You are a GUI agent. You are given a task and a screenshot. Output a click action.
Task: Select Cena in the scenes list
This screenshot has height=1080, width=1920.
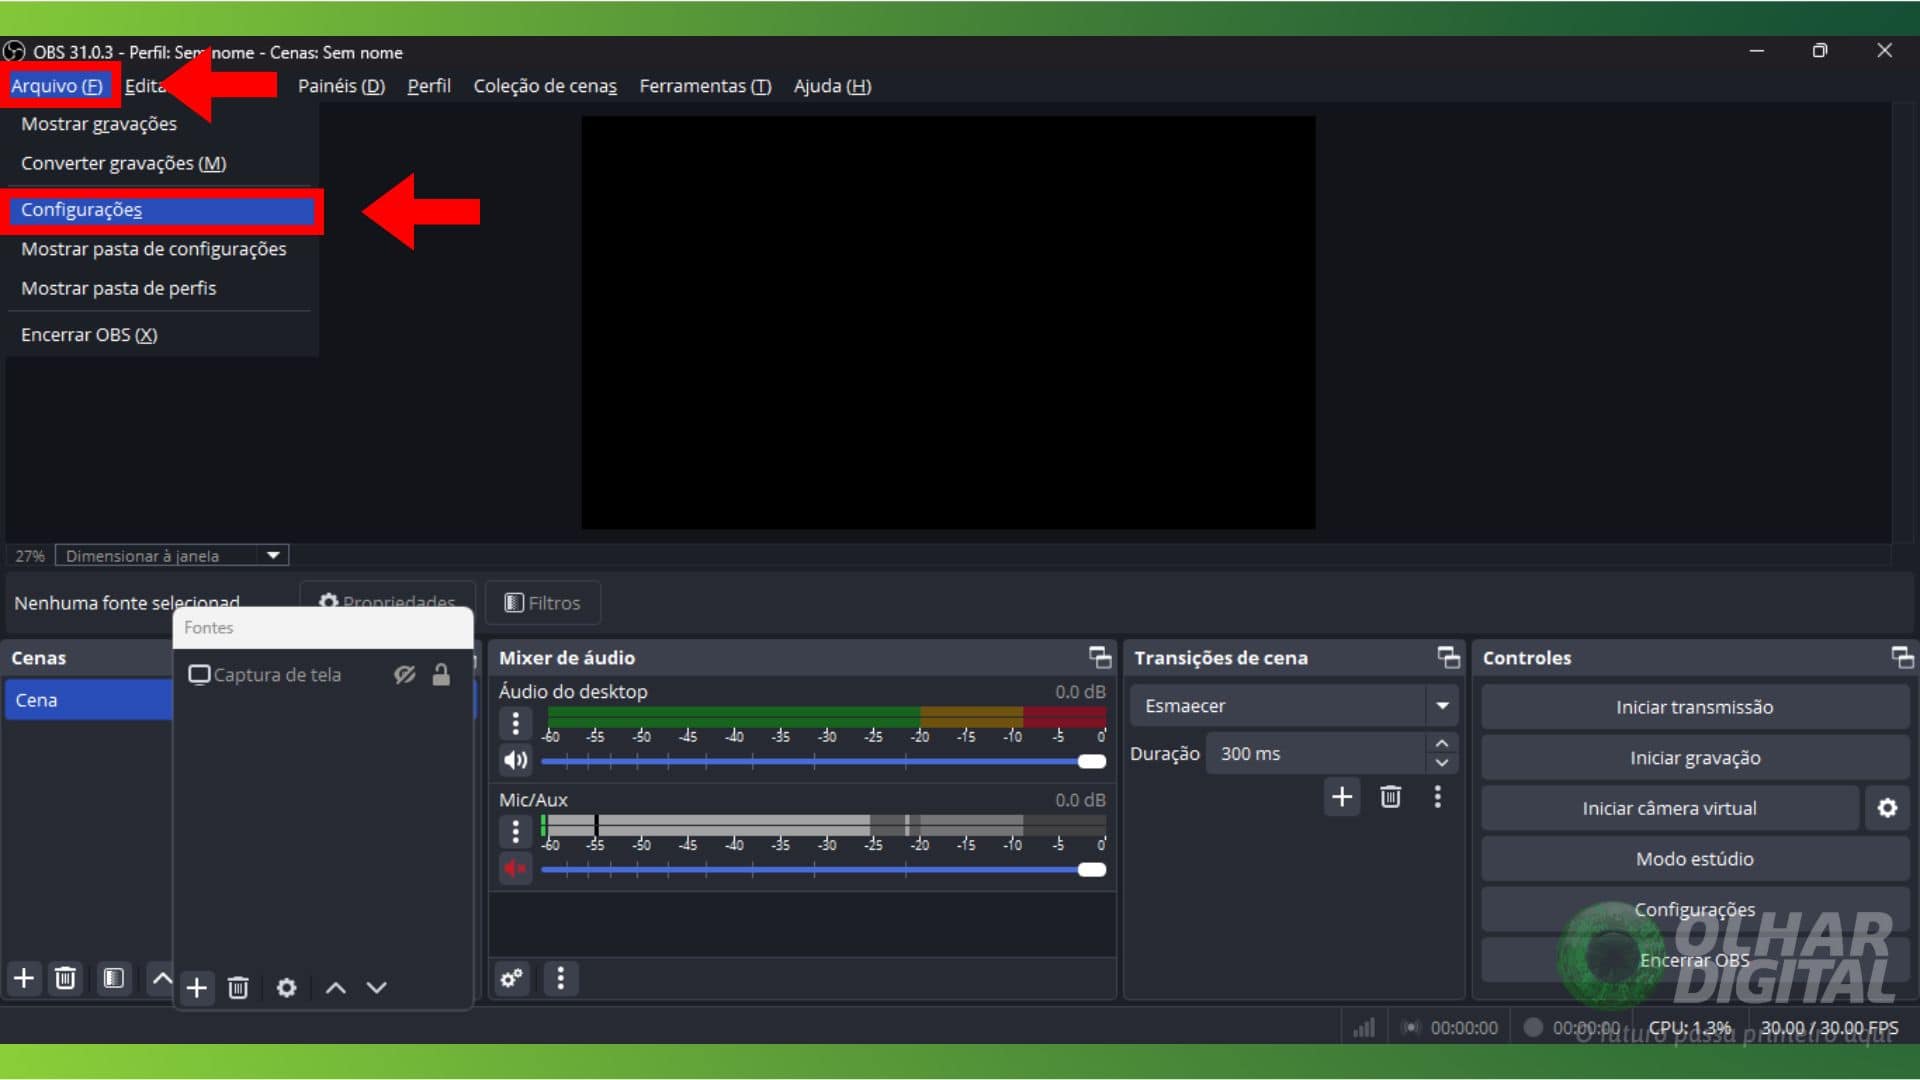point(37,700)
